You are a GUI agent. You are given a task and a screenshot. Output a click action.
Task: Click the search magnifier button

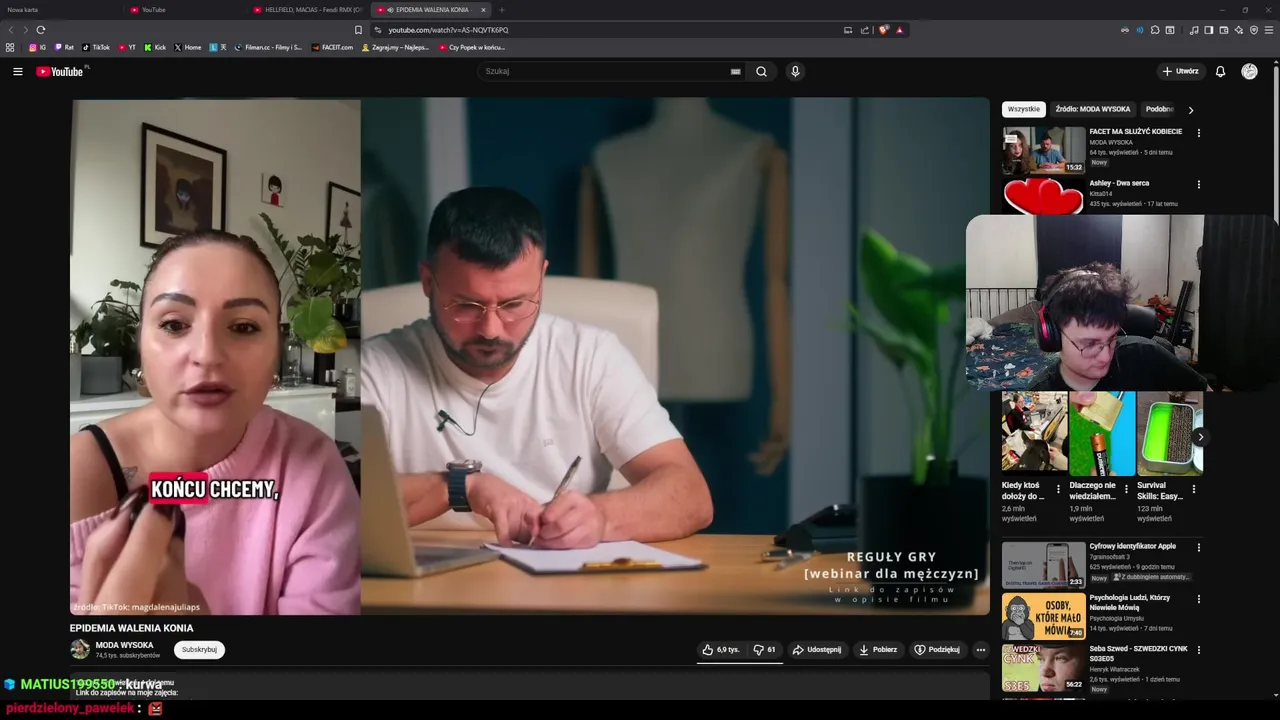761,71
